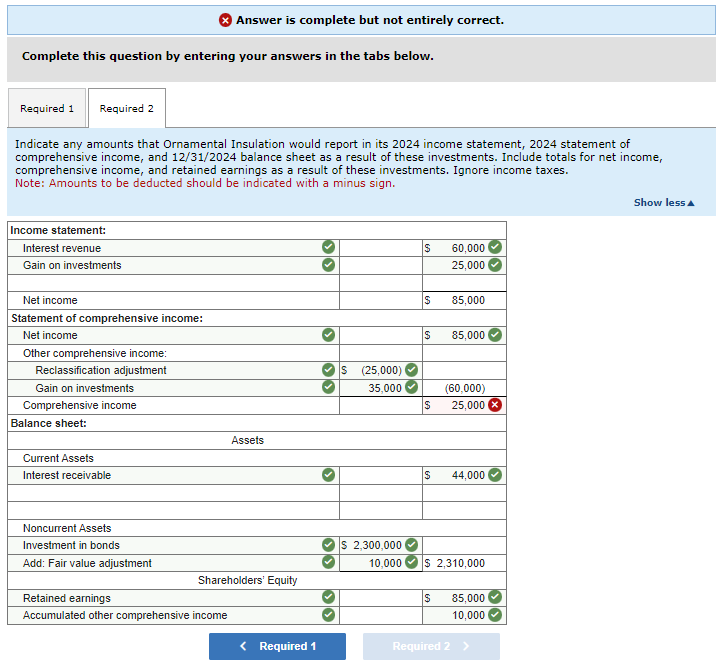Screen dimensions: 720x667
Task: Click the Interest receivable 44,000 amount field
Action: (464, 475)
